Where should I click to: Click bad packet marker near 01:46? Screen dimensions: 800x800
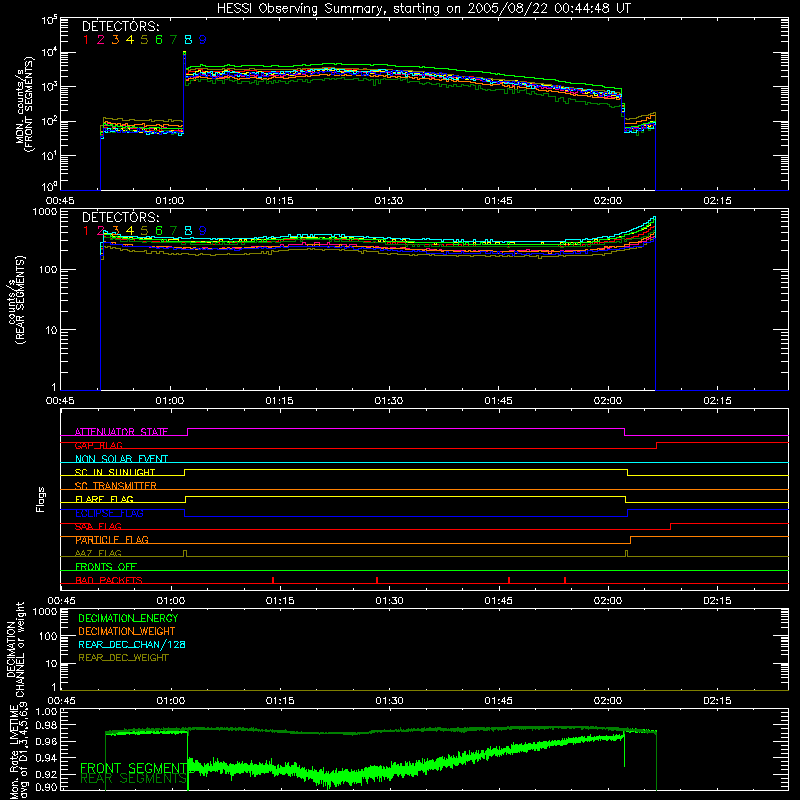click(x=509, y=580)
